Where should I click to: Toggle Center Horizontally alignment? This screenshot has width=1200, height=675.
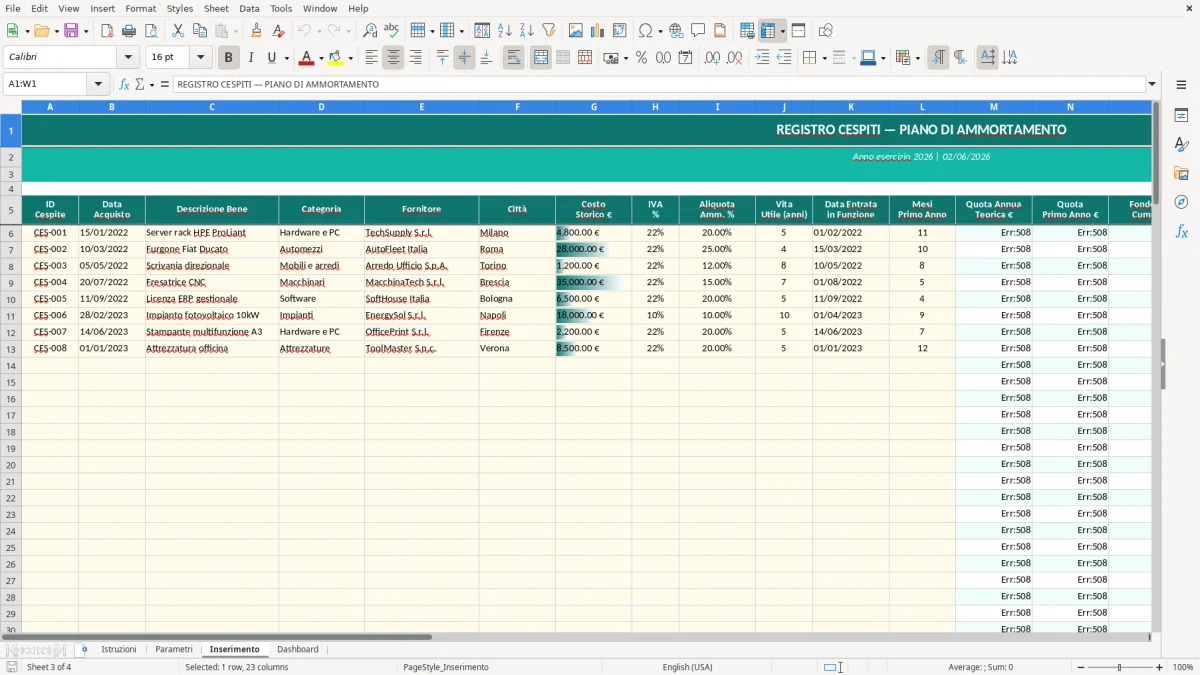click(x=393, y=58)
